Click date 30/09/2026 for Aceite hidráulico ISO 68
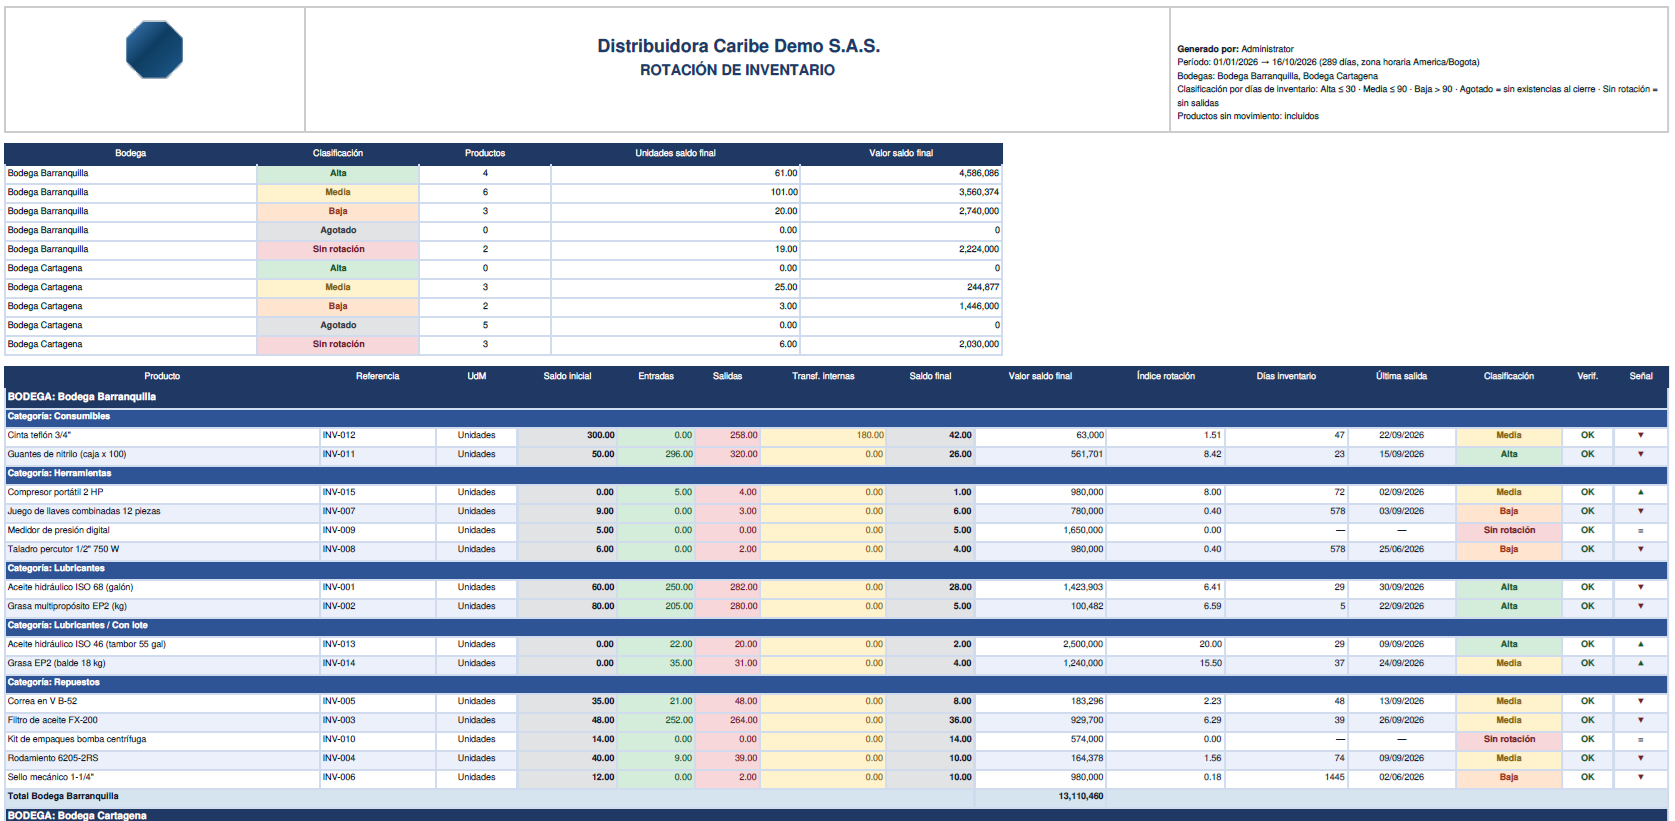The image size is (1675, 821). [x=1401, y=587]
